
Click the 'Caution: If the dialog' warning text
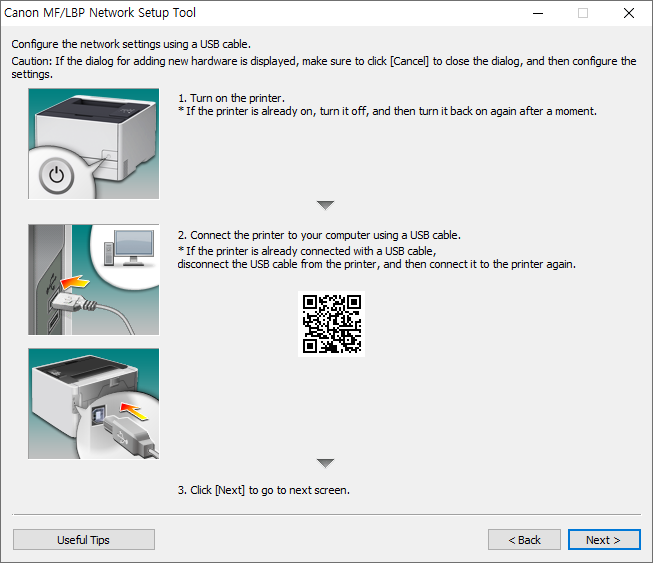[324, 67]
